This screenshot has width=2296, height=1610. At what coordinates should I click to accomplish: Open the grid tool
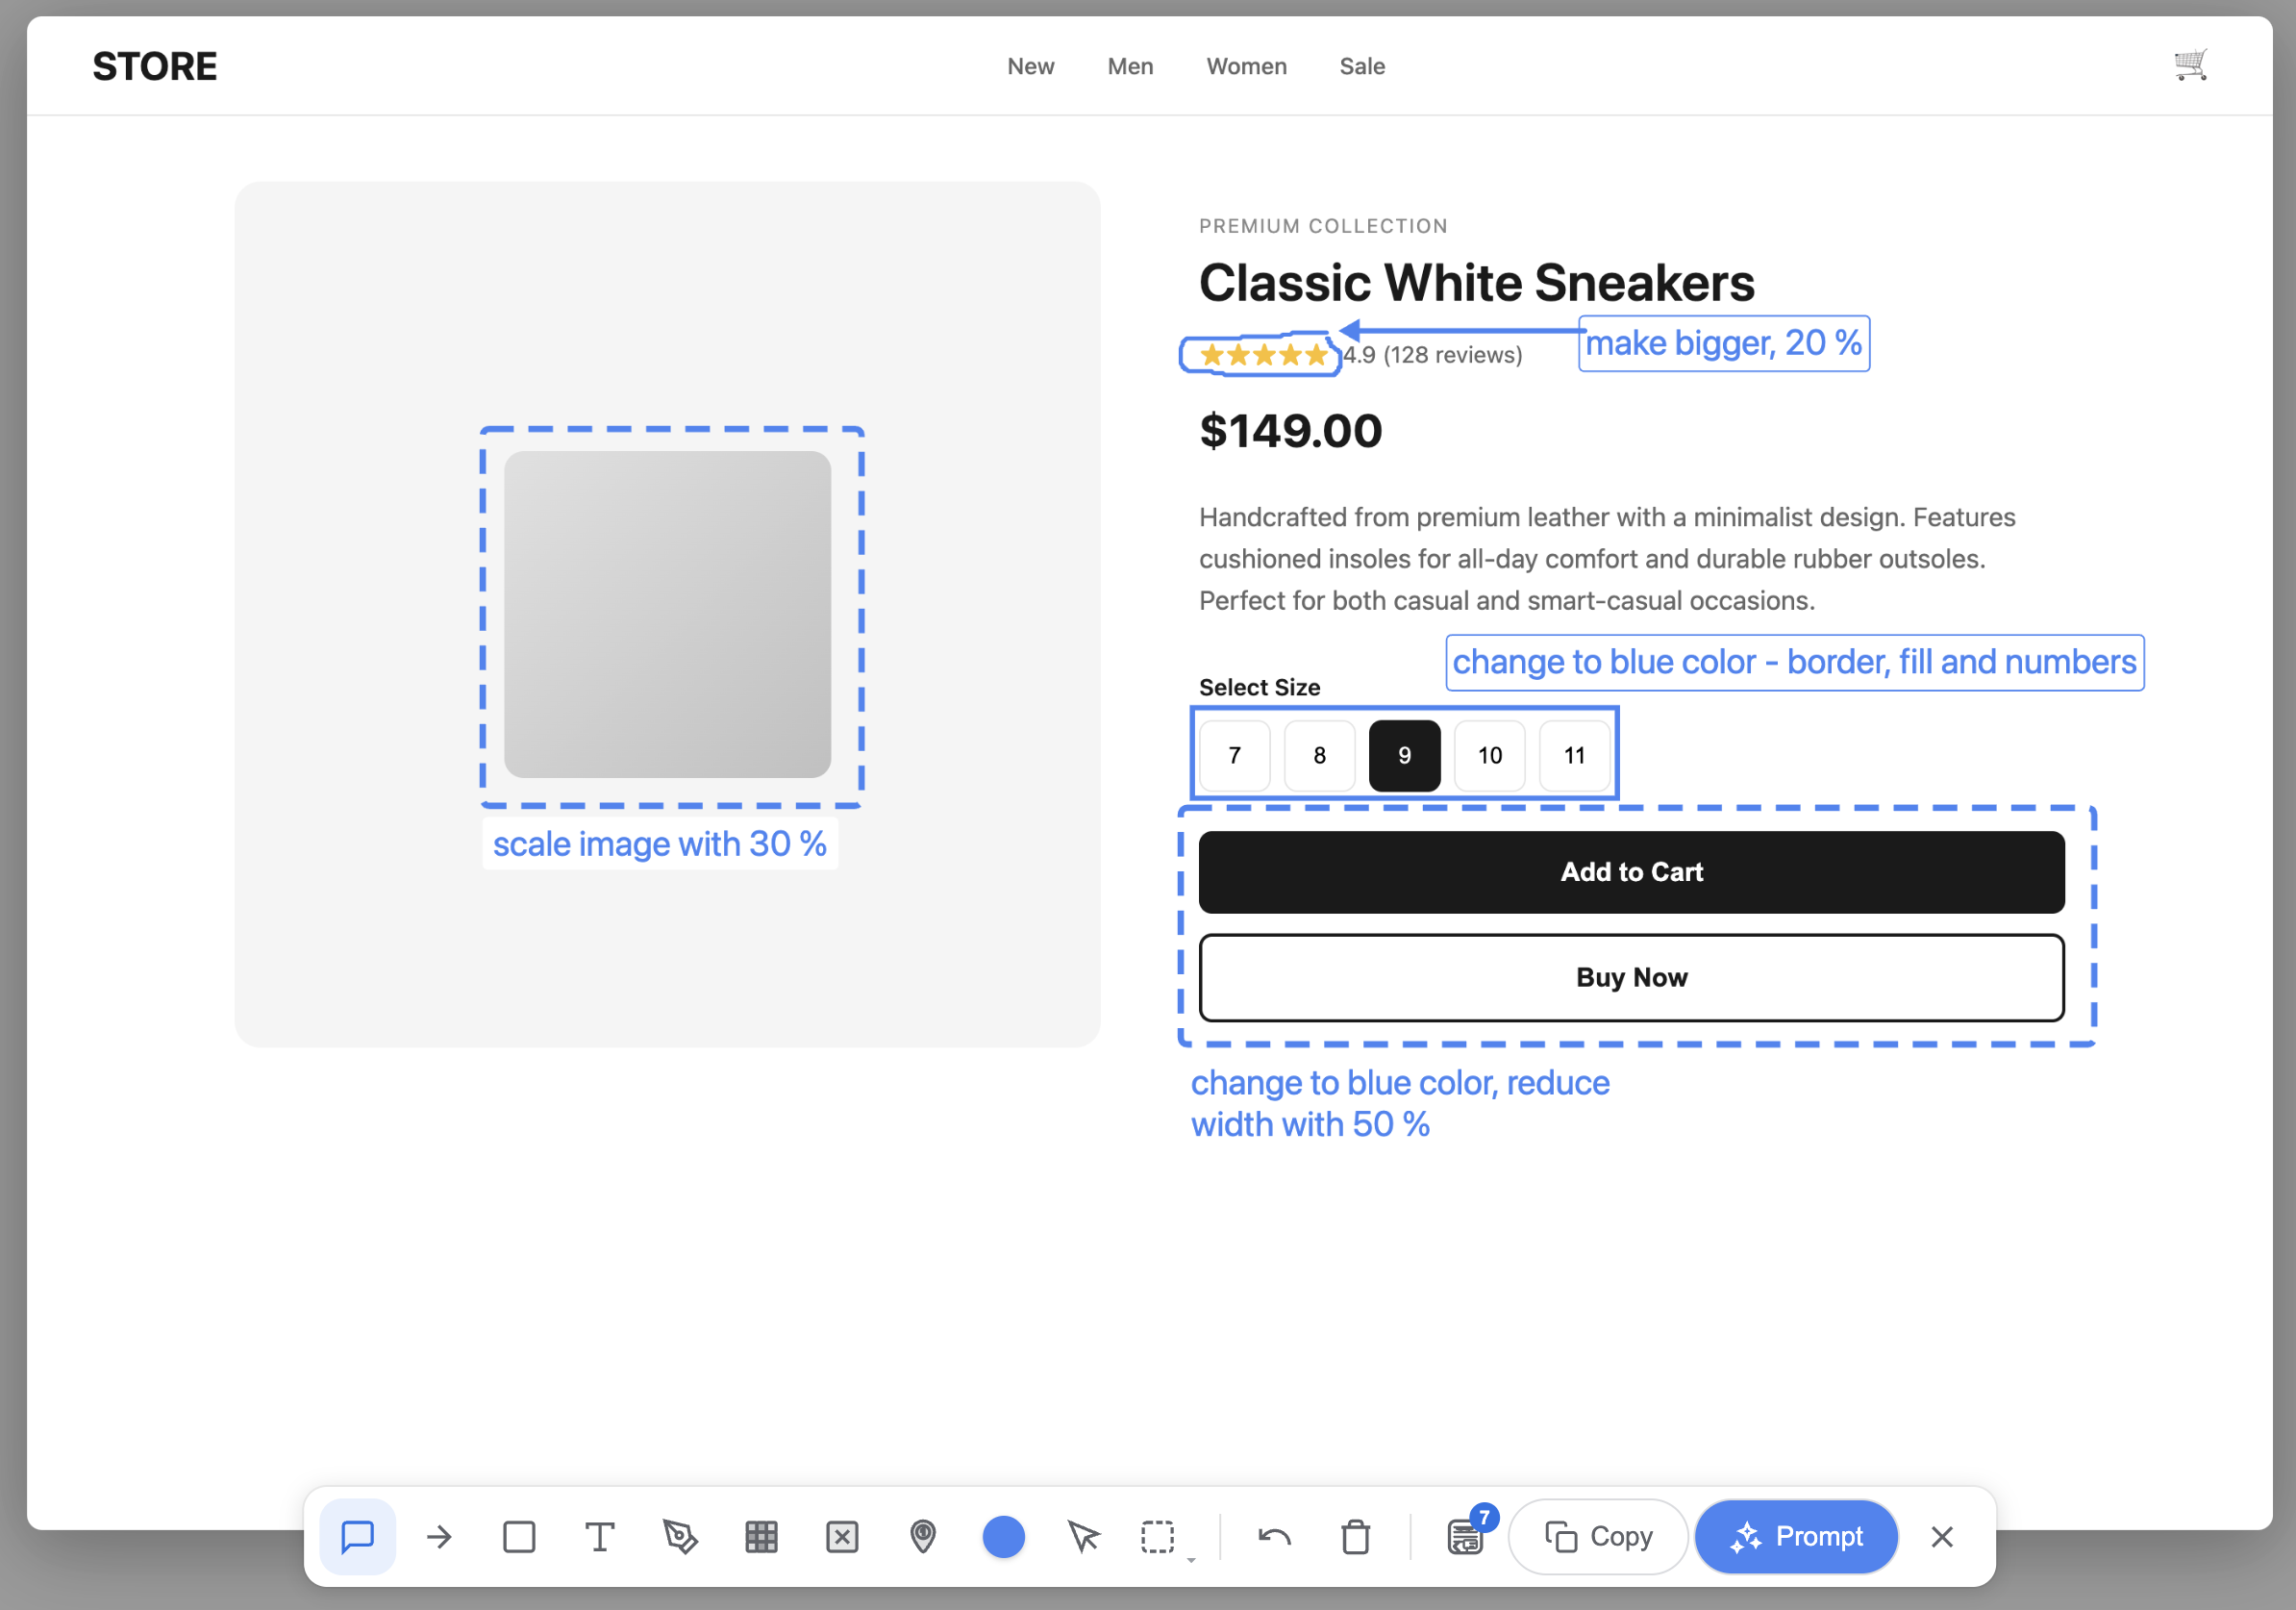pos(761,1537)
